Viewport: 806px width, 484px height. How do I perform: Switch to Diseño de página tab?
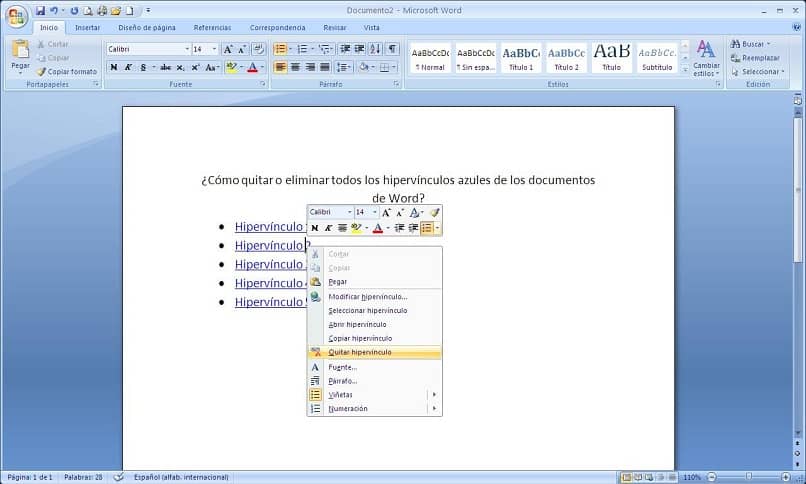point(146,28)
